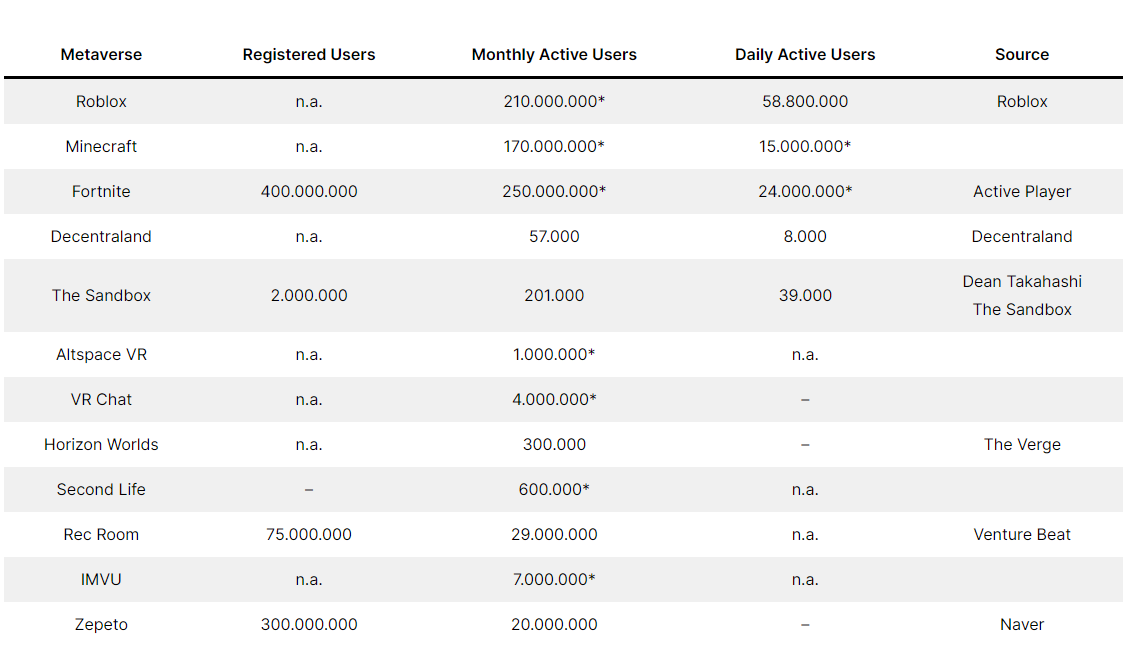Click the Zepeto row name
Screen dimensions: 1123x655
[101, 625]
